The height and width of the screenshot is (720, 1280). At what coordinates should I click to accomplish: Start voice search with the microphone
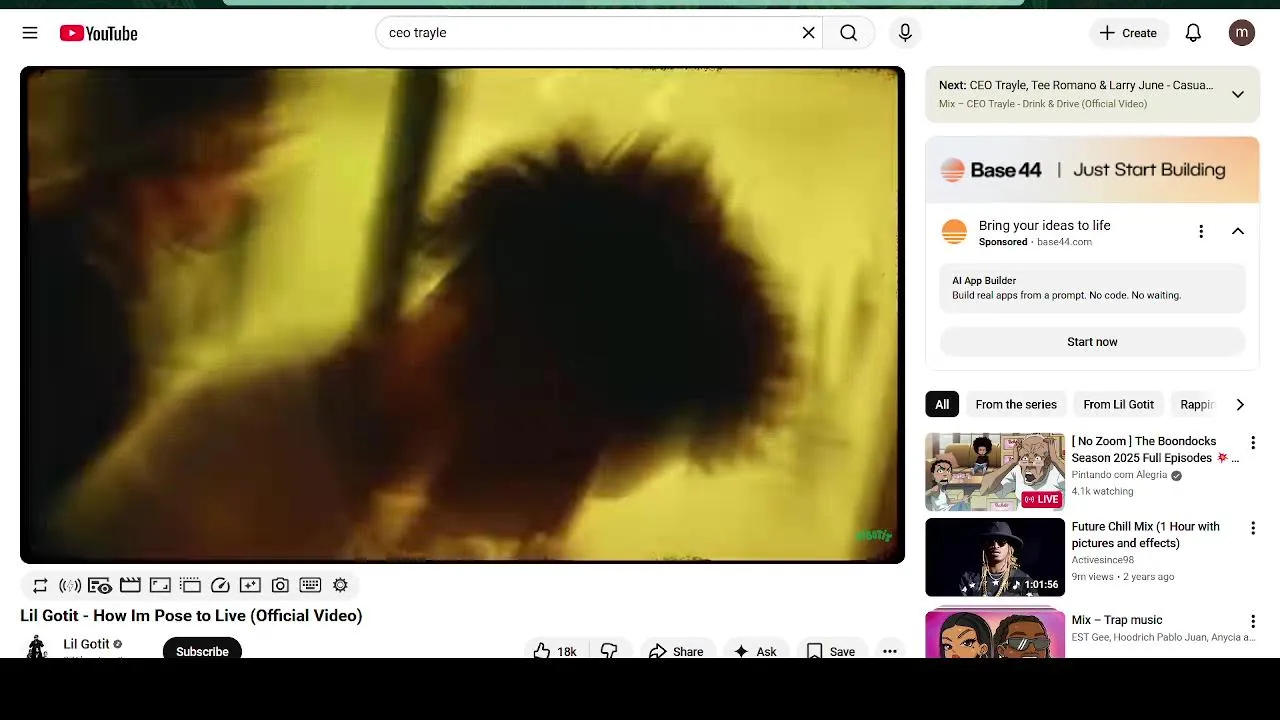[905, 33]
